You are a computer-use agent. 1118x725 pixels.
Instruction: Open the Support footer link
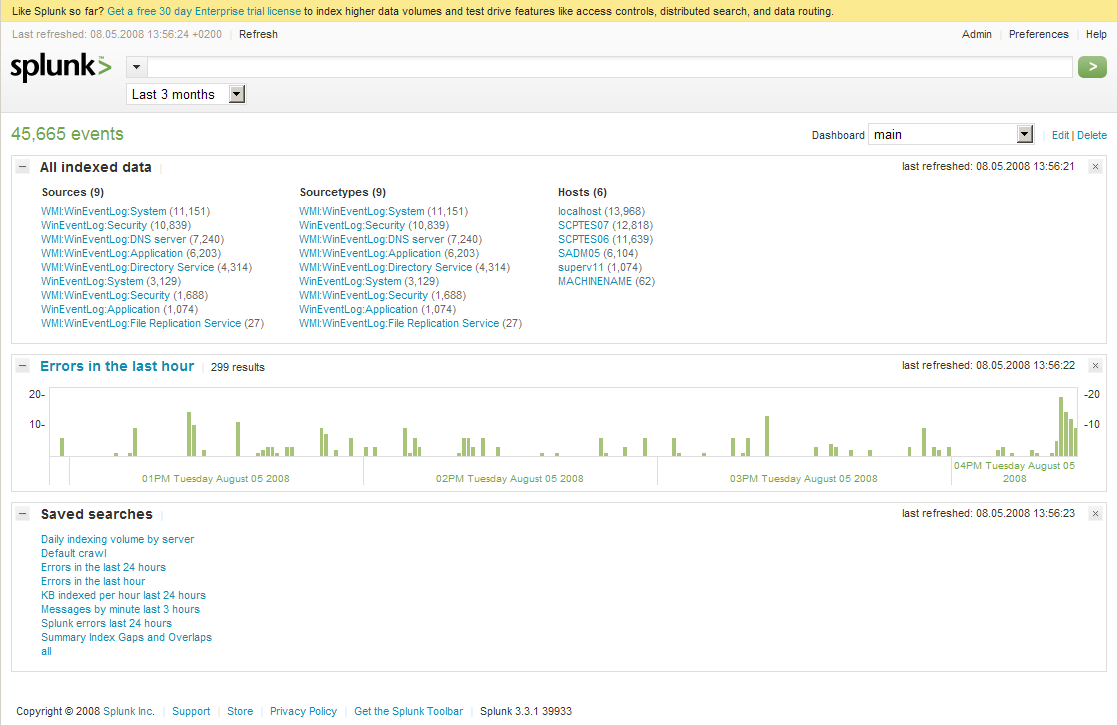point(191,711)
